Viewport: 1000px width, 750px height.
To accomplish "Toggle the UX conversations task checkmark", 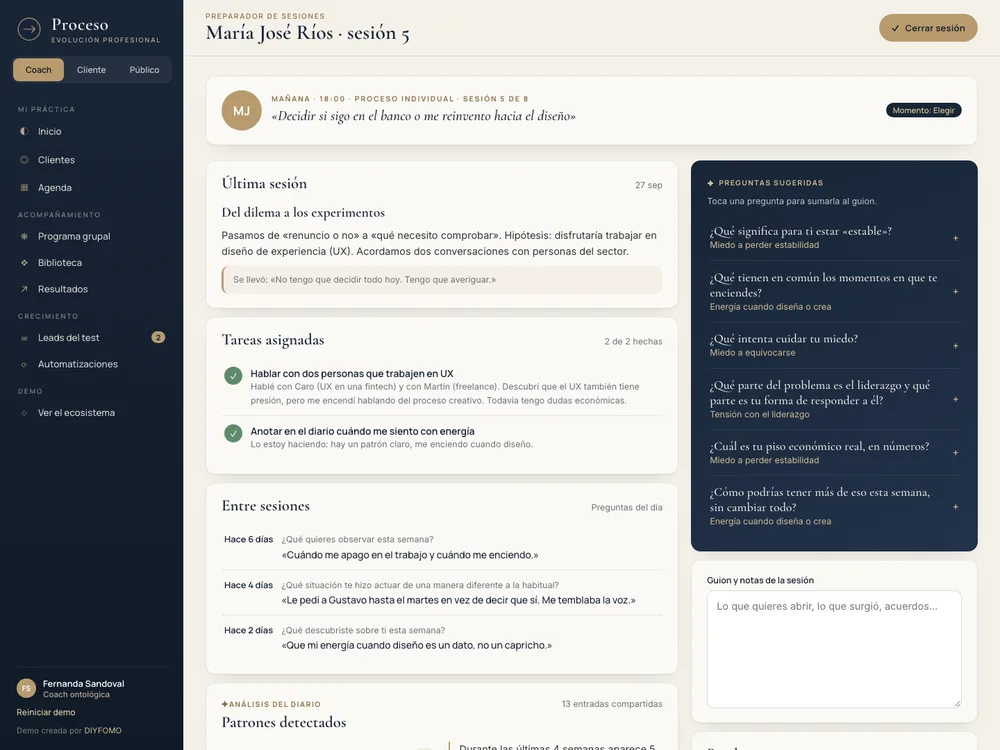I will (x=233, y=376).
